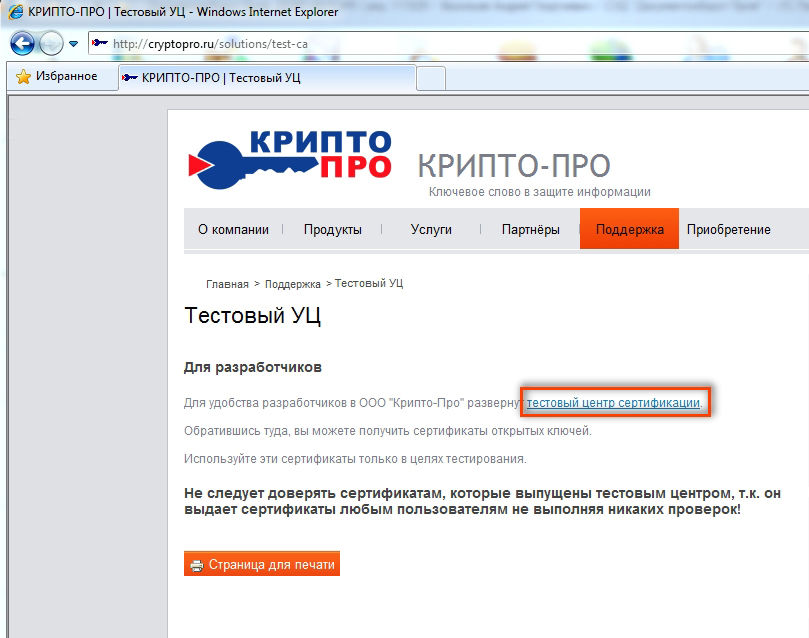This screenshot has height=638, width=809.
Task: Click the Тестовый УЦ breadcrumb text
Action: coord(369,283)
